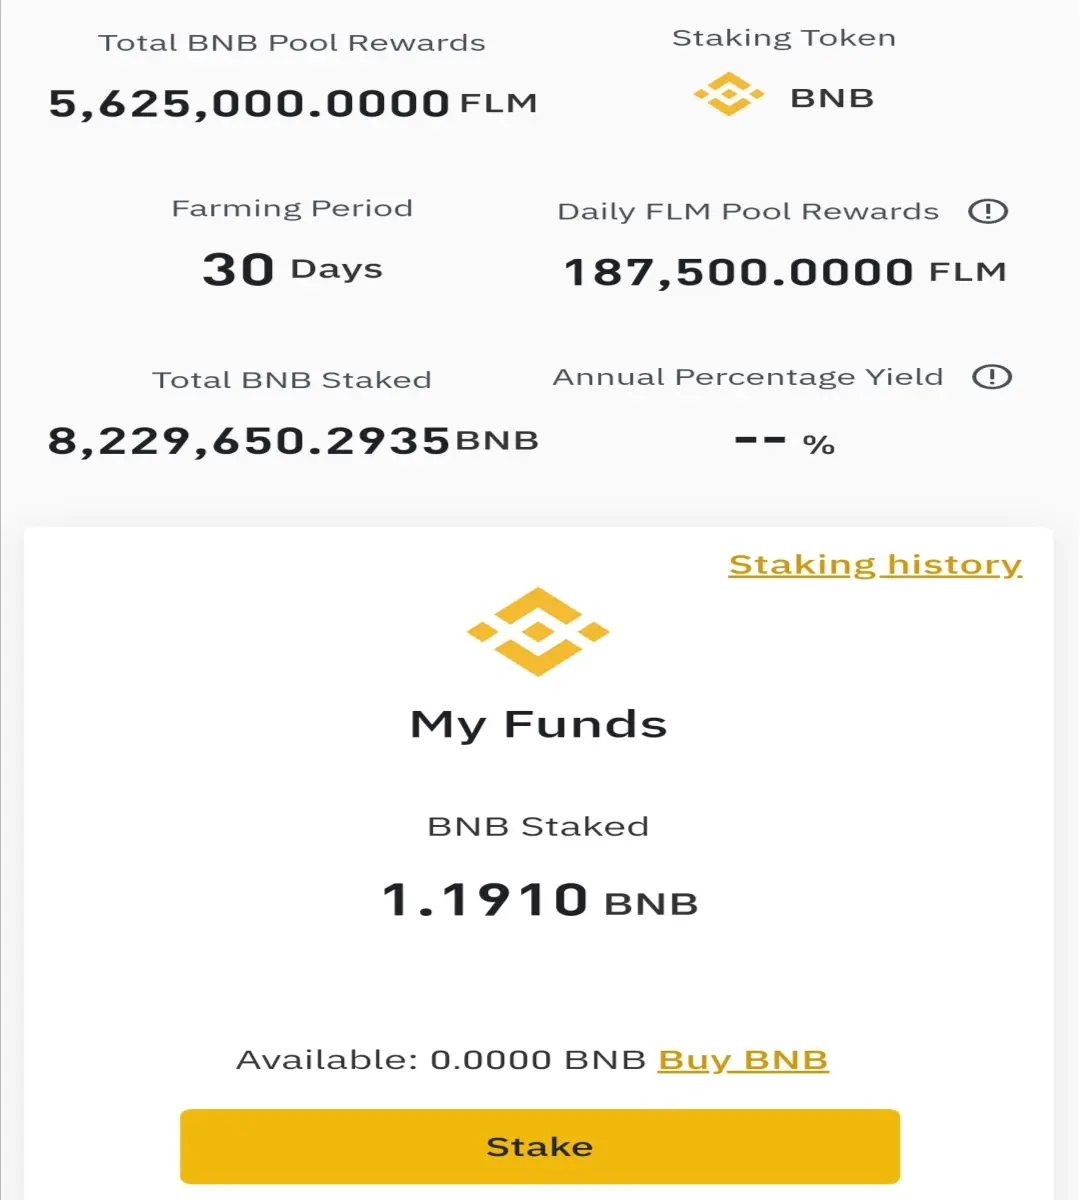This screenshot has height=1200, width=1080.
Task: Click the BNB Staked label
Action: [538, 826]
